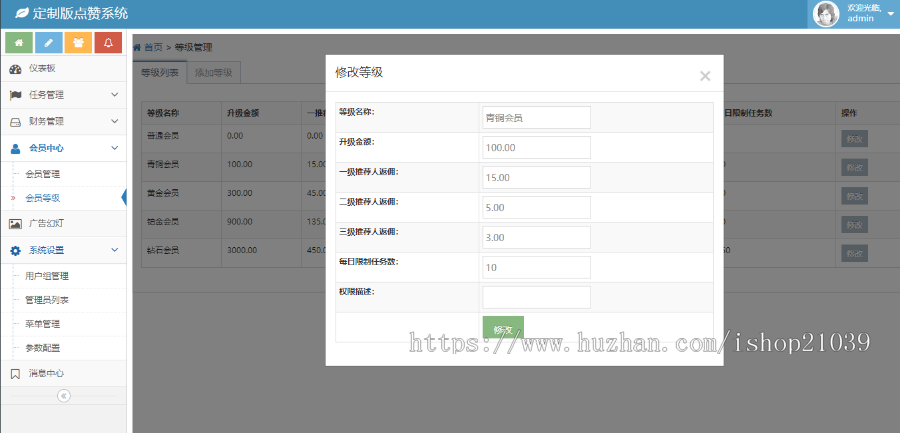Screen dimensions: 900x433
Task: Open 参数配置 under system settings
Action: pos(43,348)
